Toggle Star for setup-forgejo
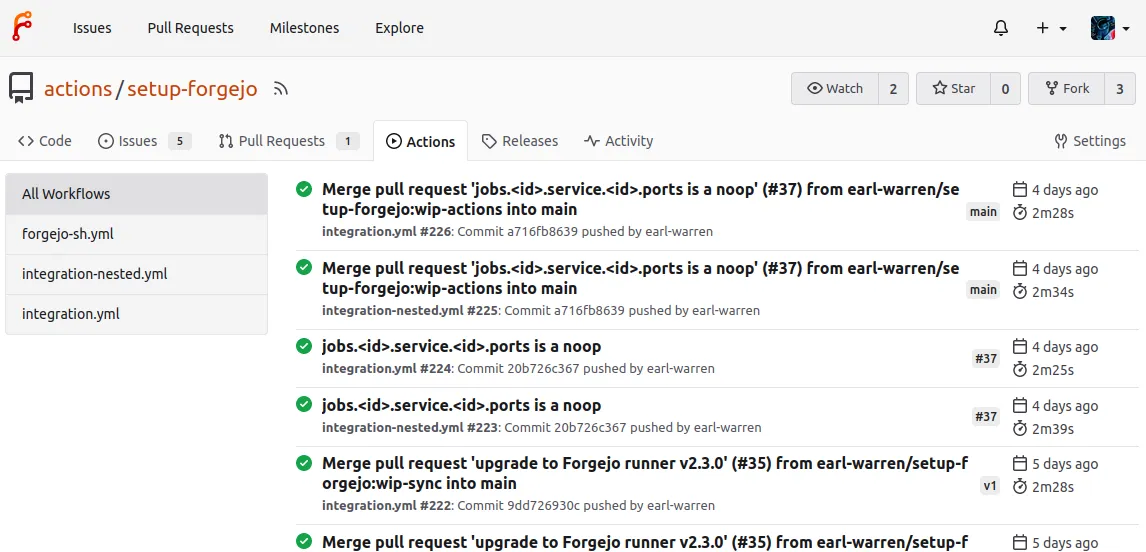This screenshot has width=1146, height=552. 953,89
